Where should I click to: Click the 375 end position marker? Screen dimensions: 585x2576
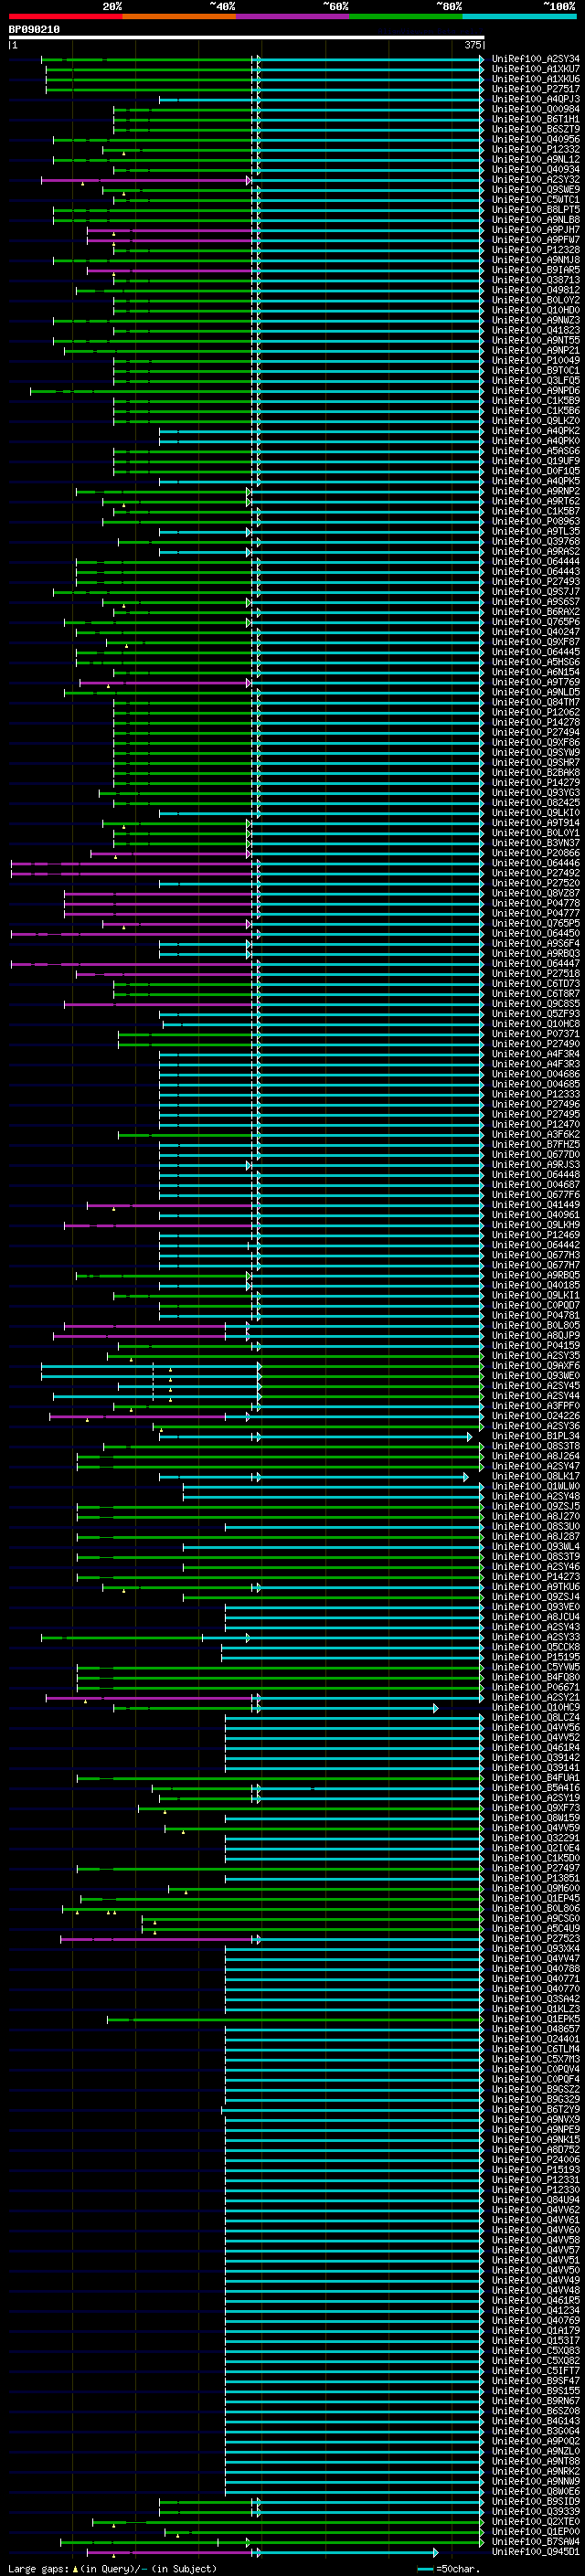point(473,45)
